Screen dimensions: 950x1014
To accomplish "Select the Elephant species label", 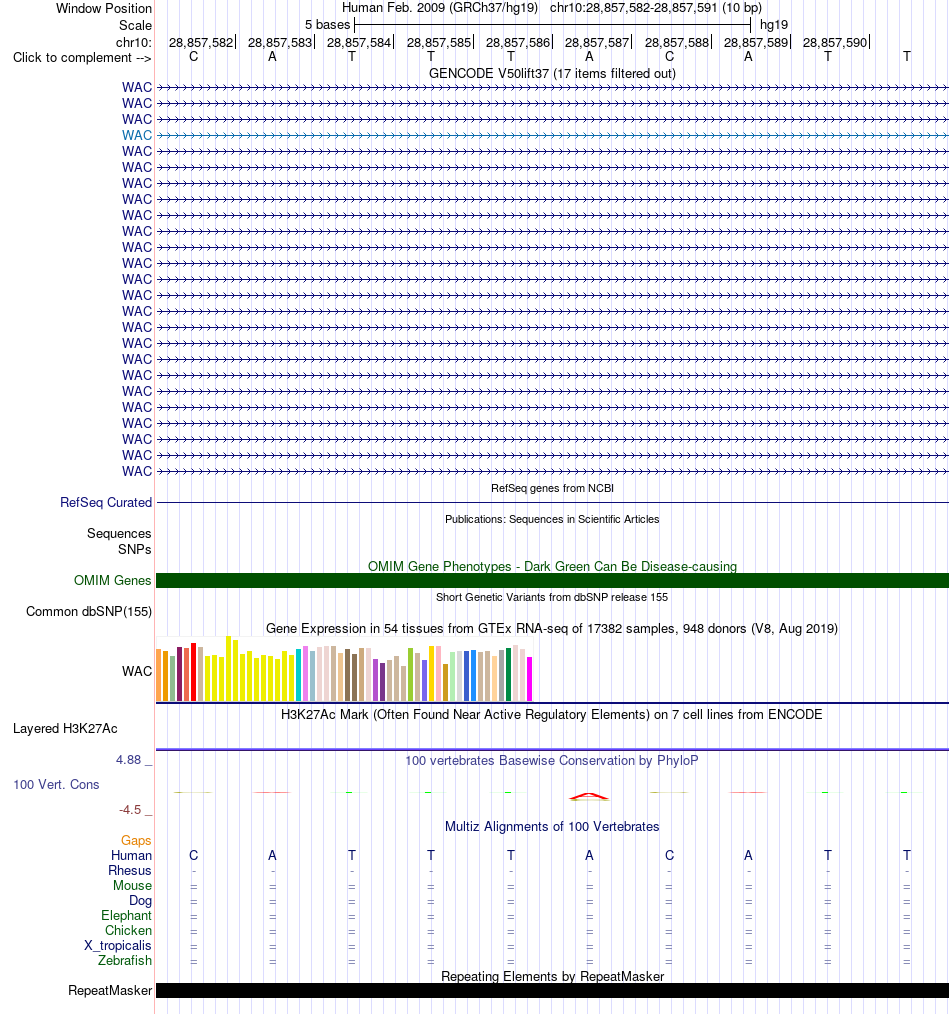I will coord(126,916).
